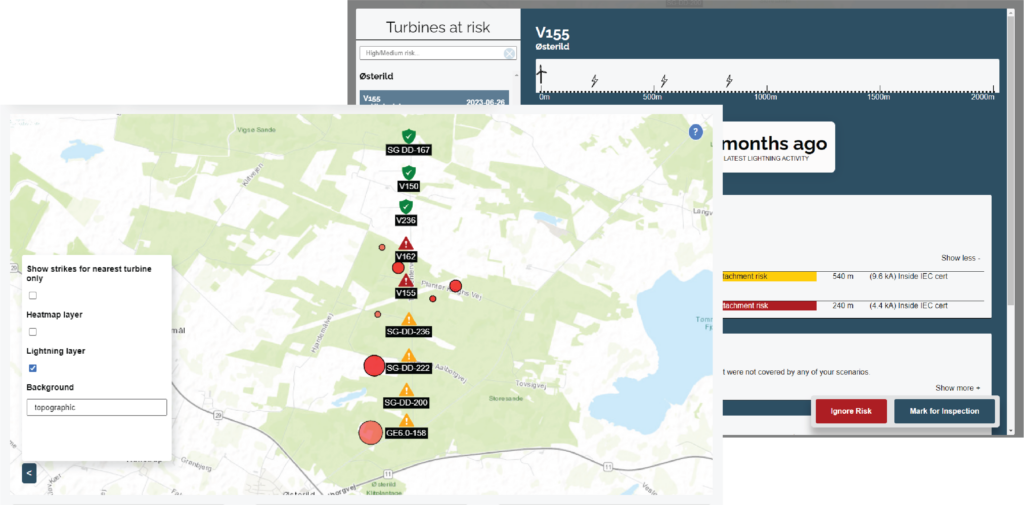Enable show strikes for nearest turbine only
Image resolution: width=1024 pixels, height=505 pixels.
(x=33, y=295)
